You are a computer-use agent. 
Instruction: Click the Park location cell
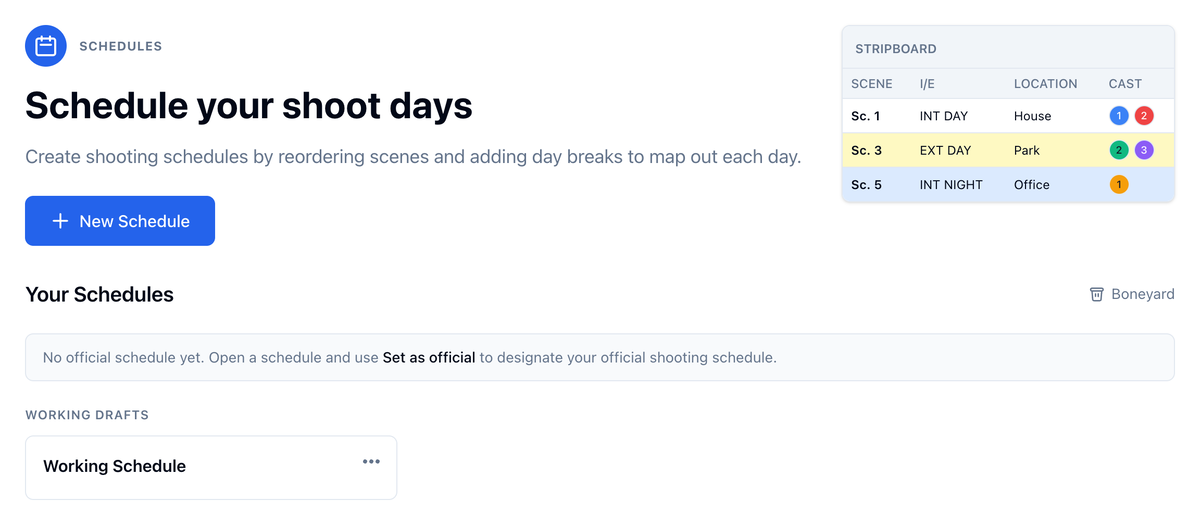[1027, 150]
